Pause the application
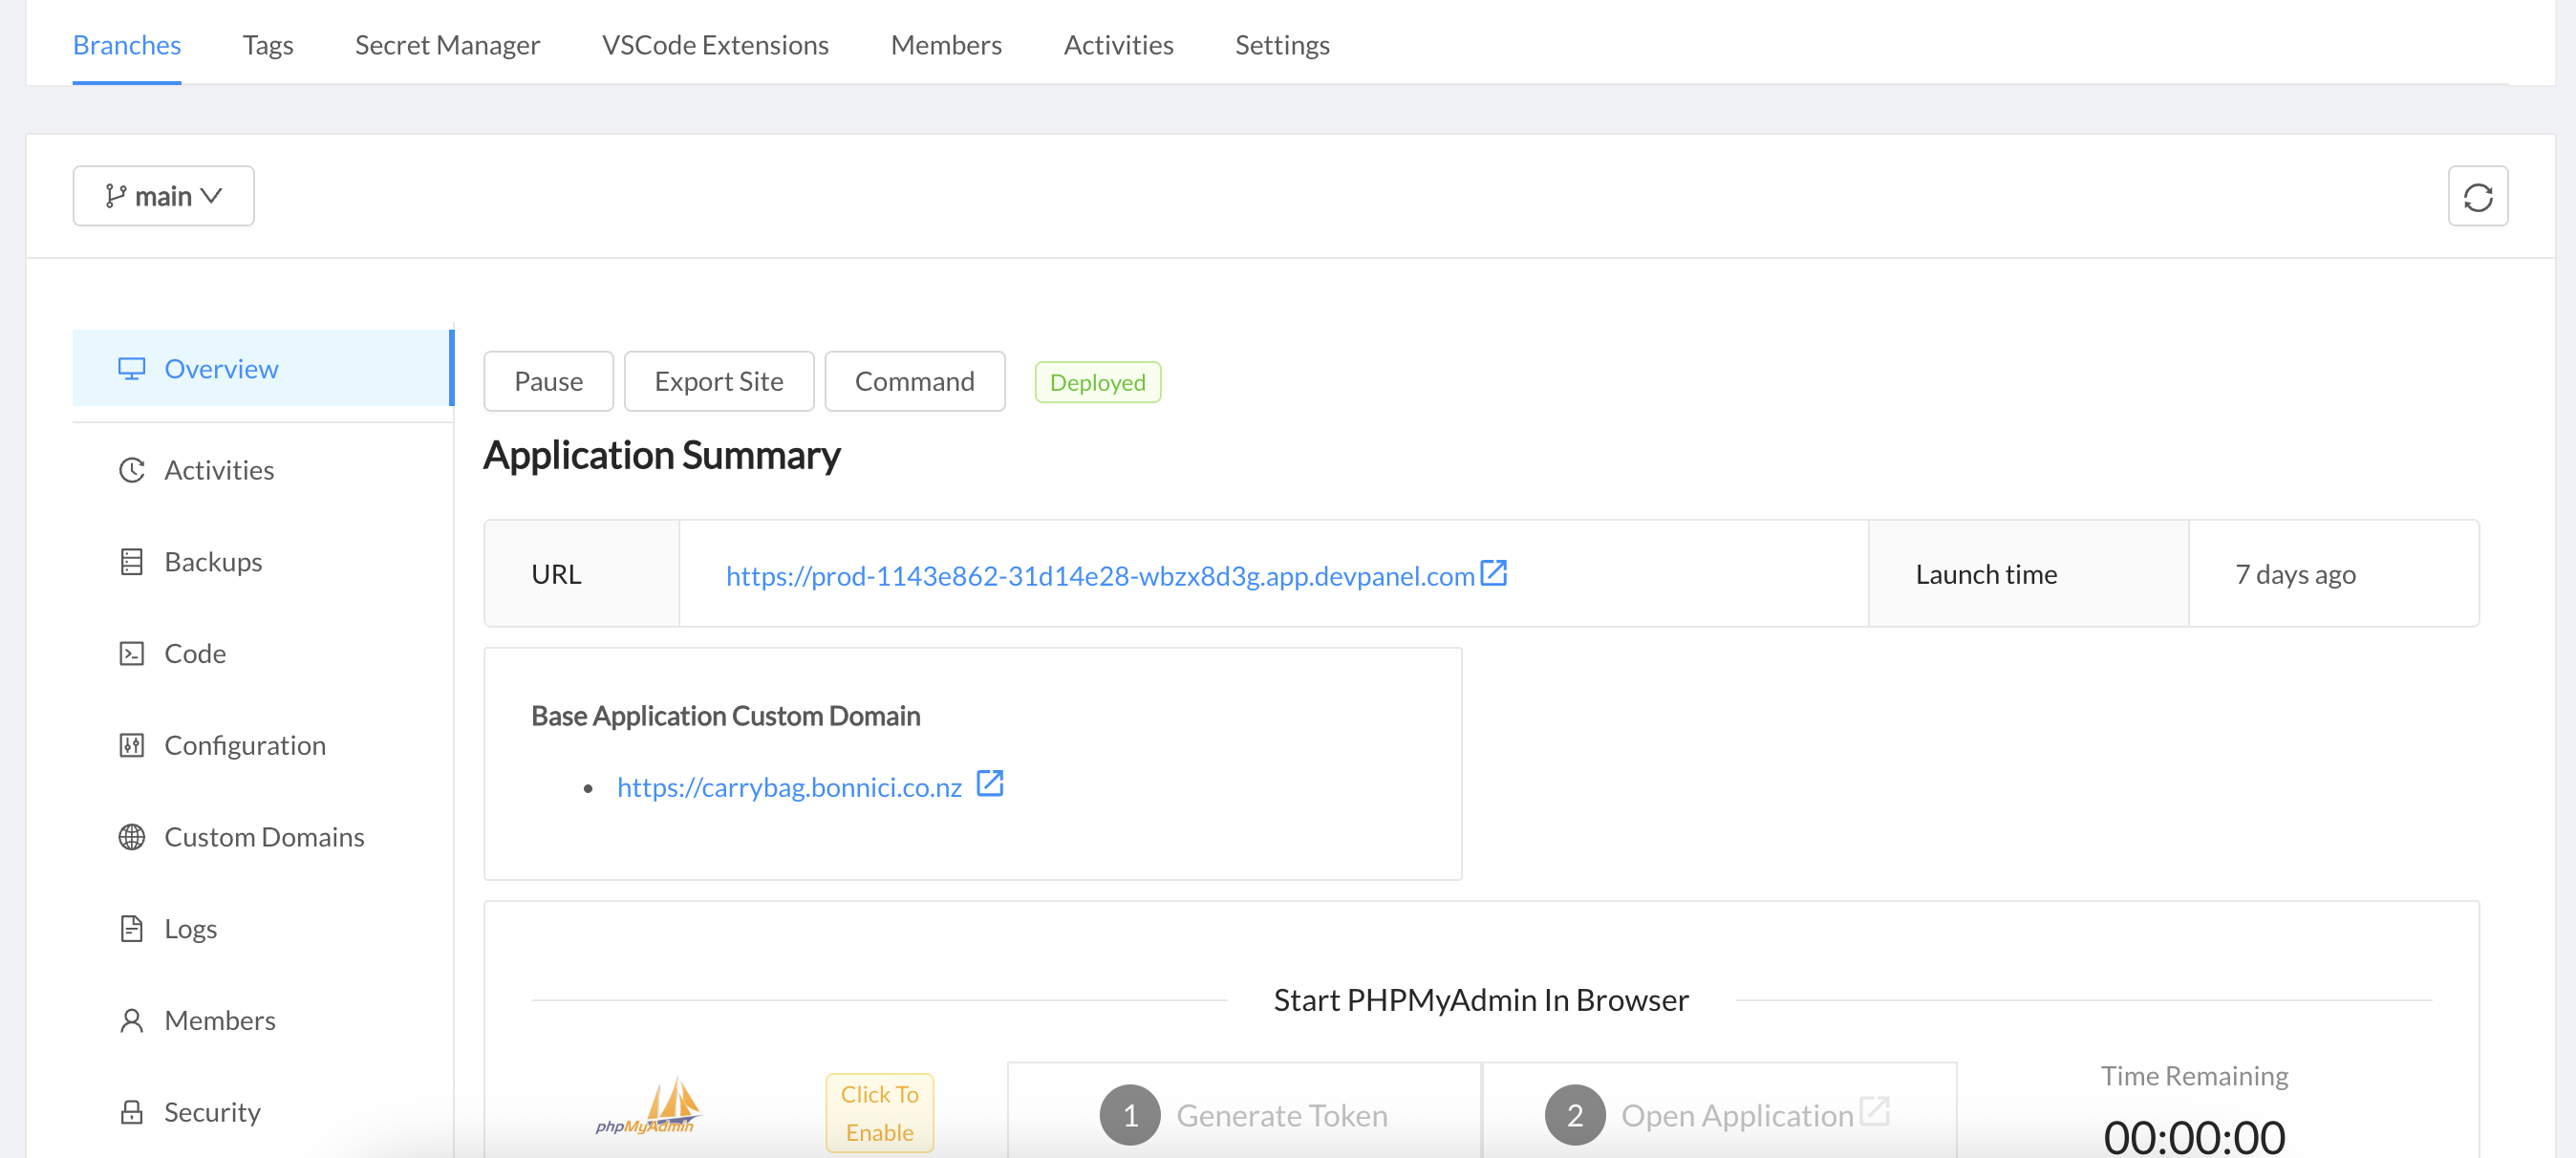 tap(548, 381)
